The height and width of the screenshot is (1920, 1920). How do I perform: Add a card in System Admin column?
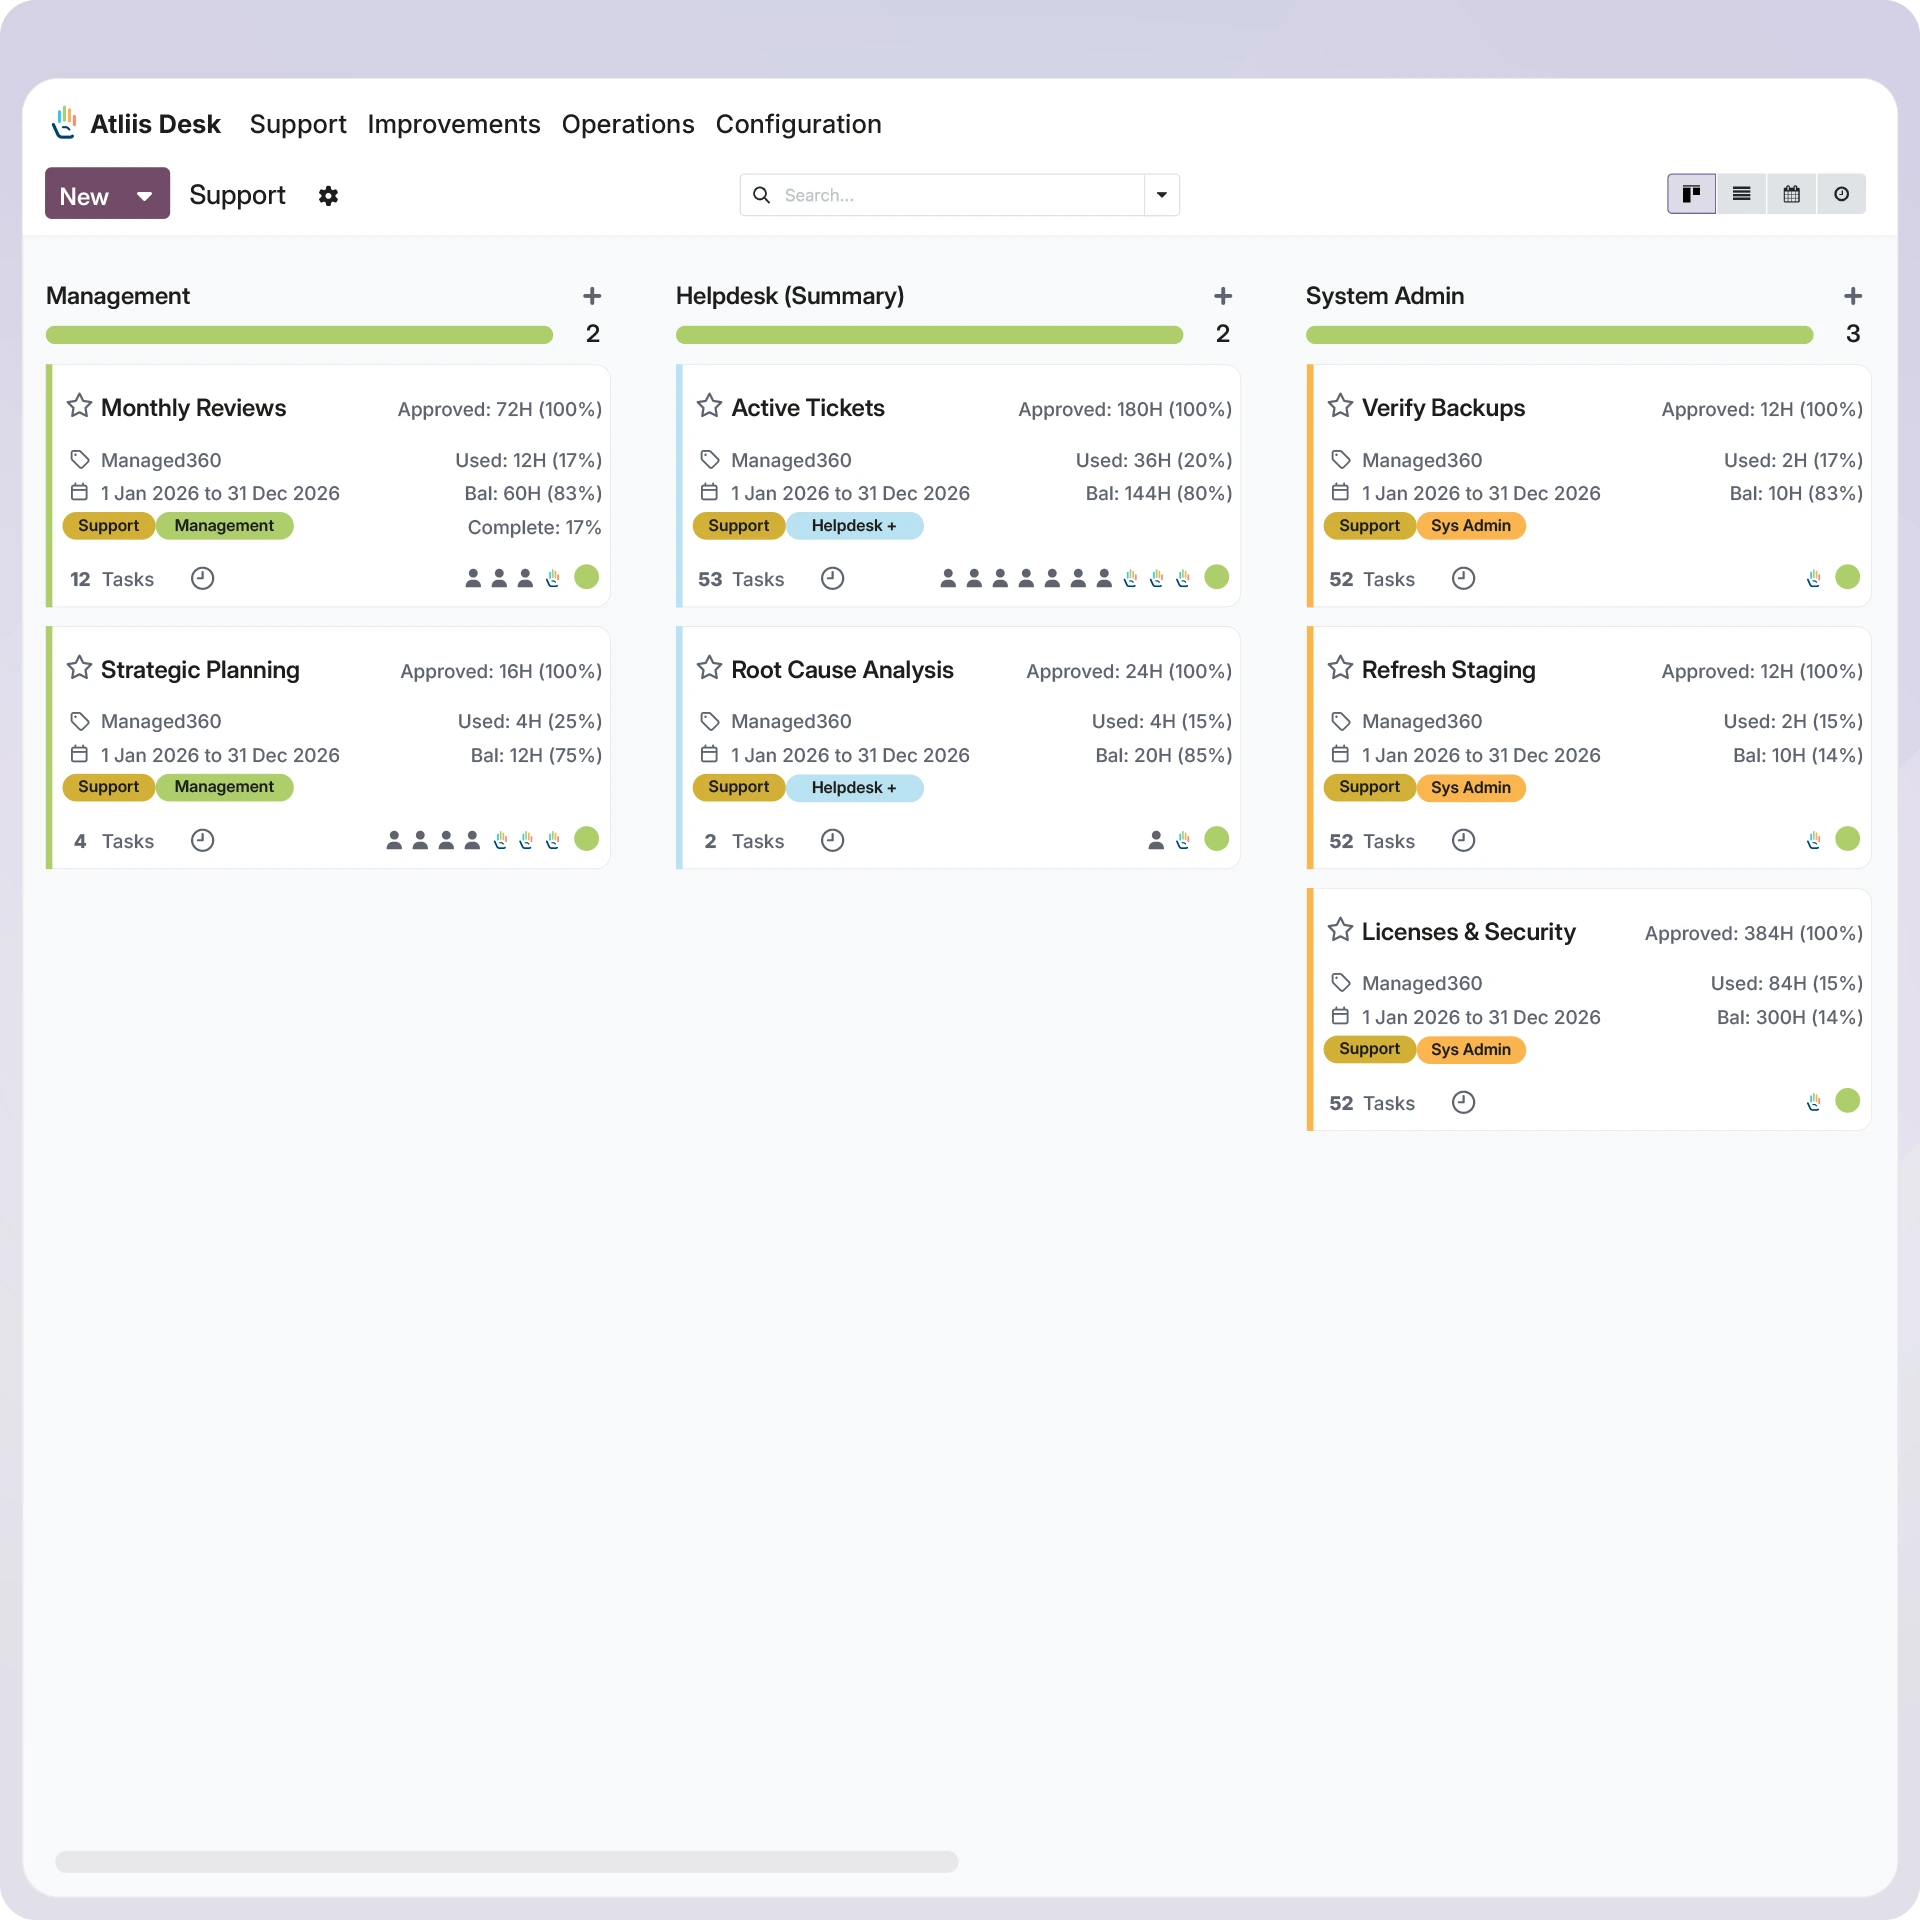click(1852, 296)
